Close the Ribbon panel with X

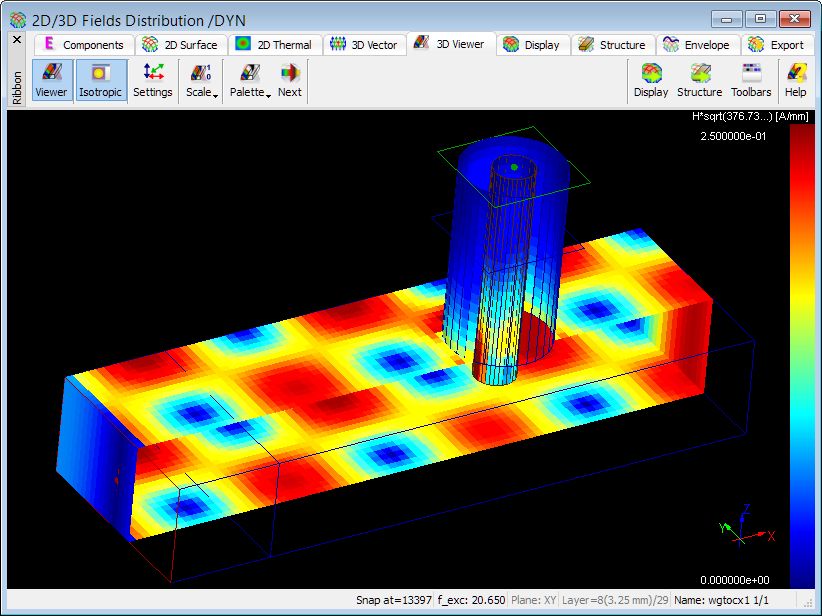16,40
